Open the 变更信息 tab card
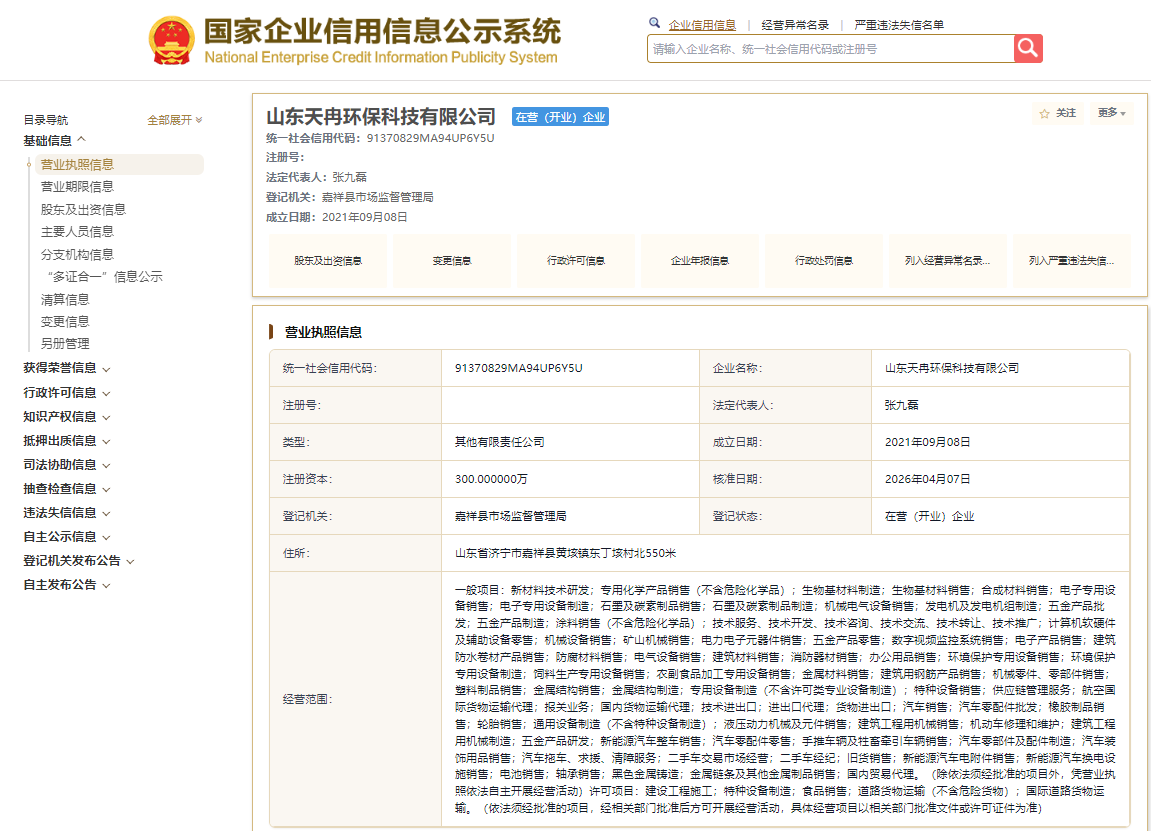 pyautogui.click(x=452, y=261)
